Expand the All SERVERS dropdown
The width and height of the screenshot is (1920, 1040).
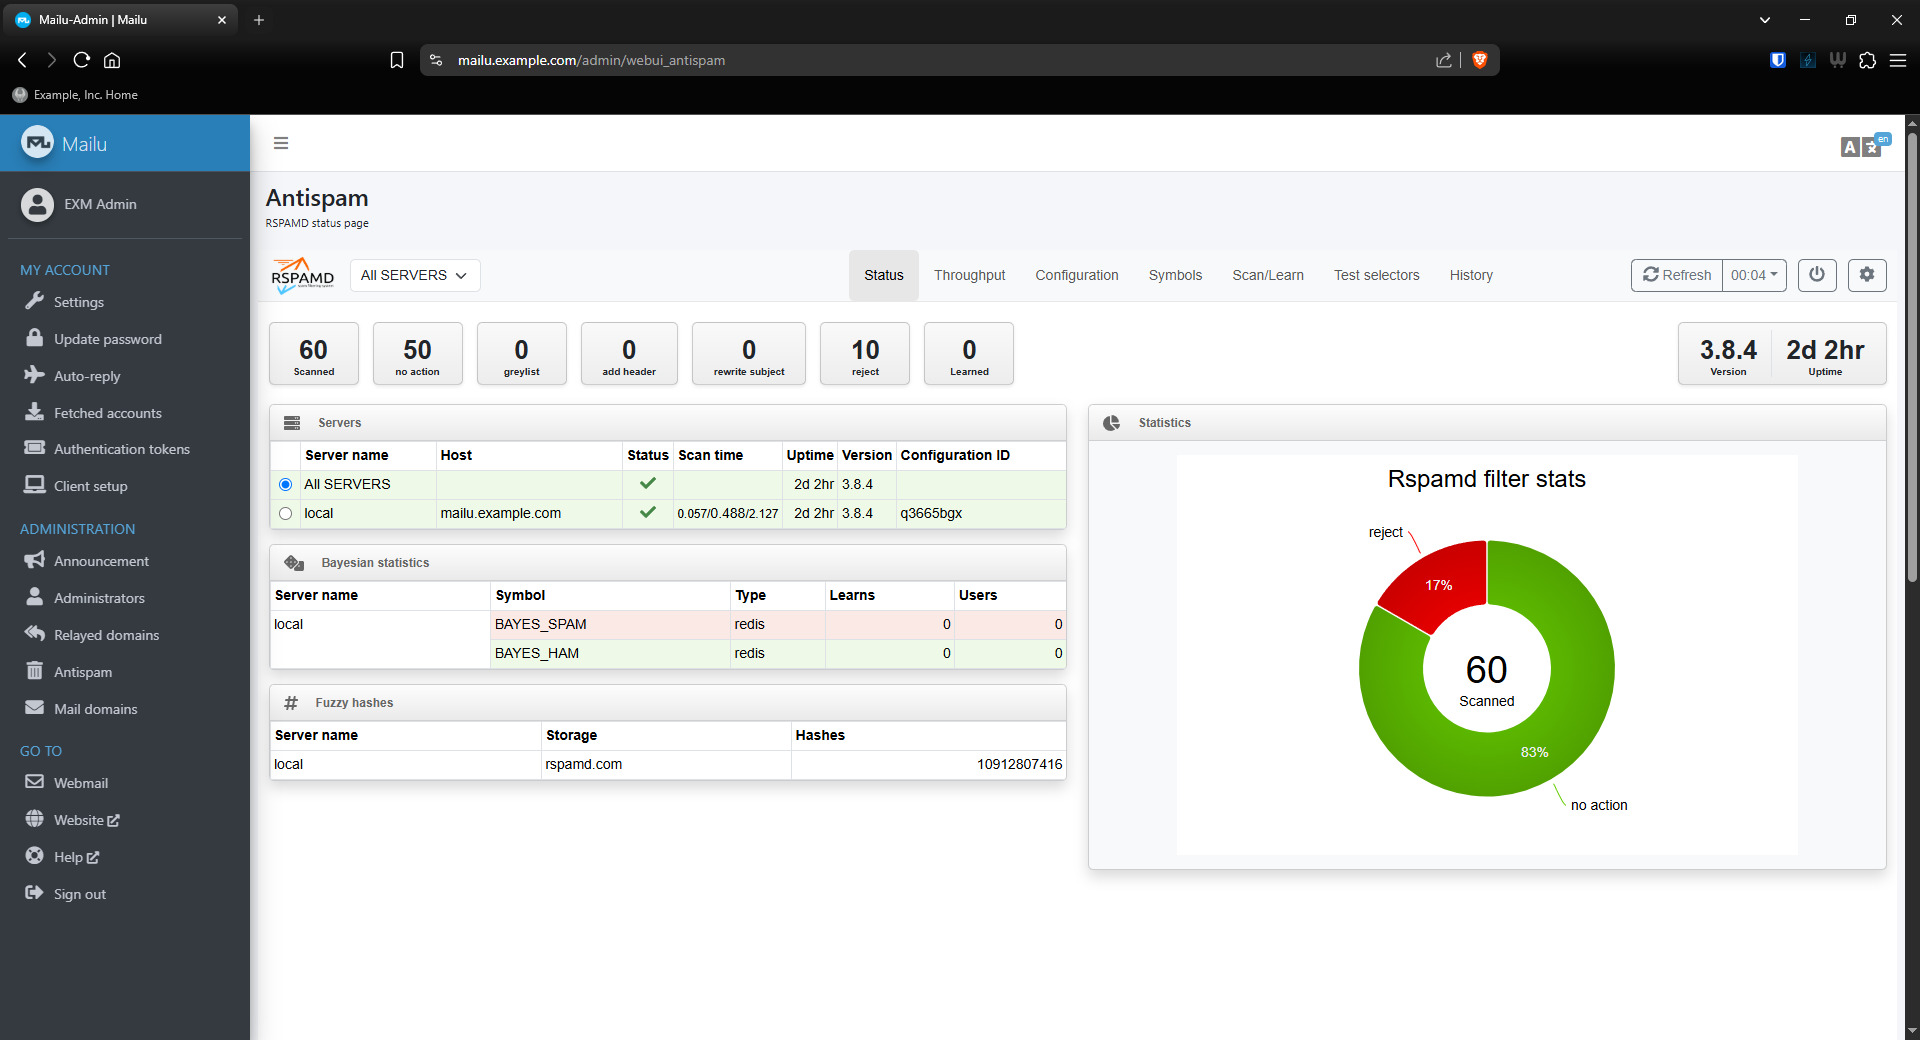coord(414,275)
